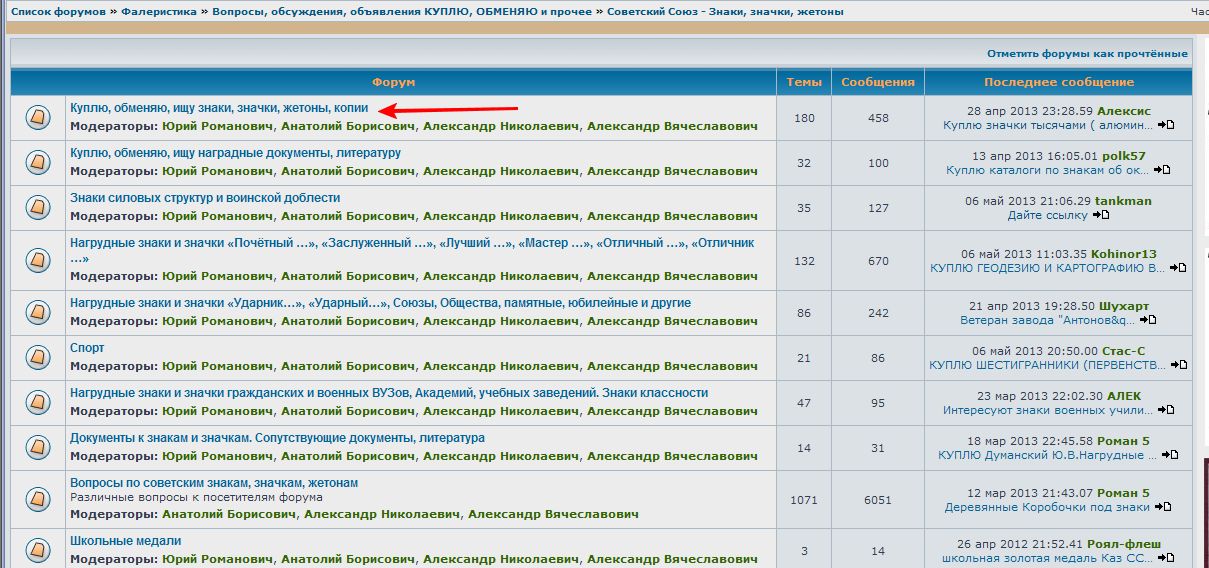This screenshot has width=1209, height=568.
Task: Jump to last post icon by «КУПЛЮ ШЕСТИГРАННИКИ»
Action: tap(1179, 365)
